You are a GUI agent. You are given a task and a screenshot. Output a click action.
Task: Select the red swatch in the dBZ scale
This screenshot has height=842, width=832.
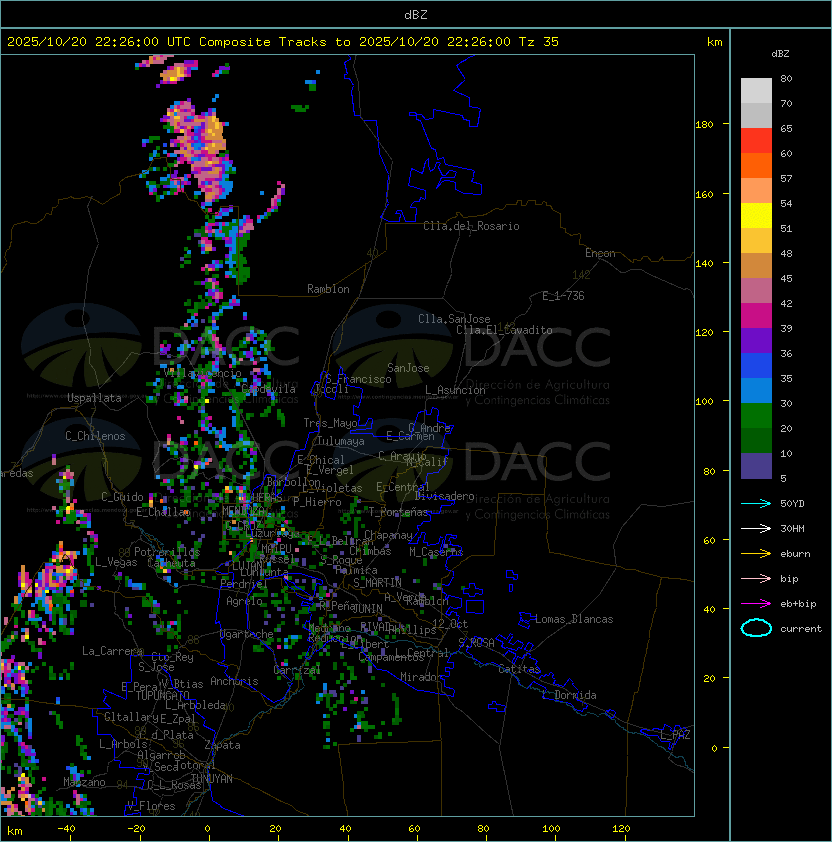click(756, 141)
